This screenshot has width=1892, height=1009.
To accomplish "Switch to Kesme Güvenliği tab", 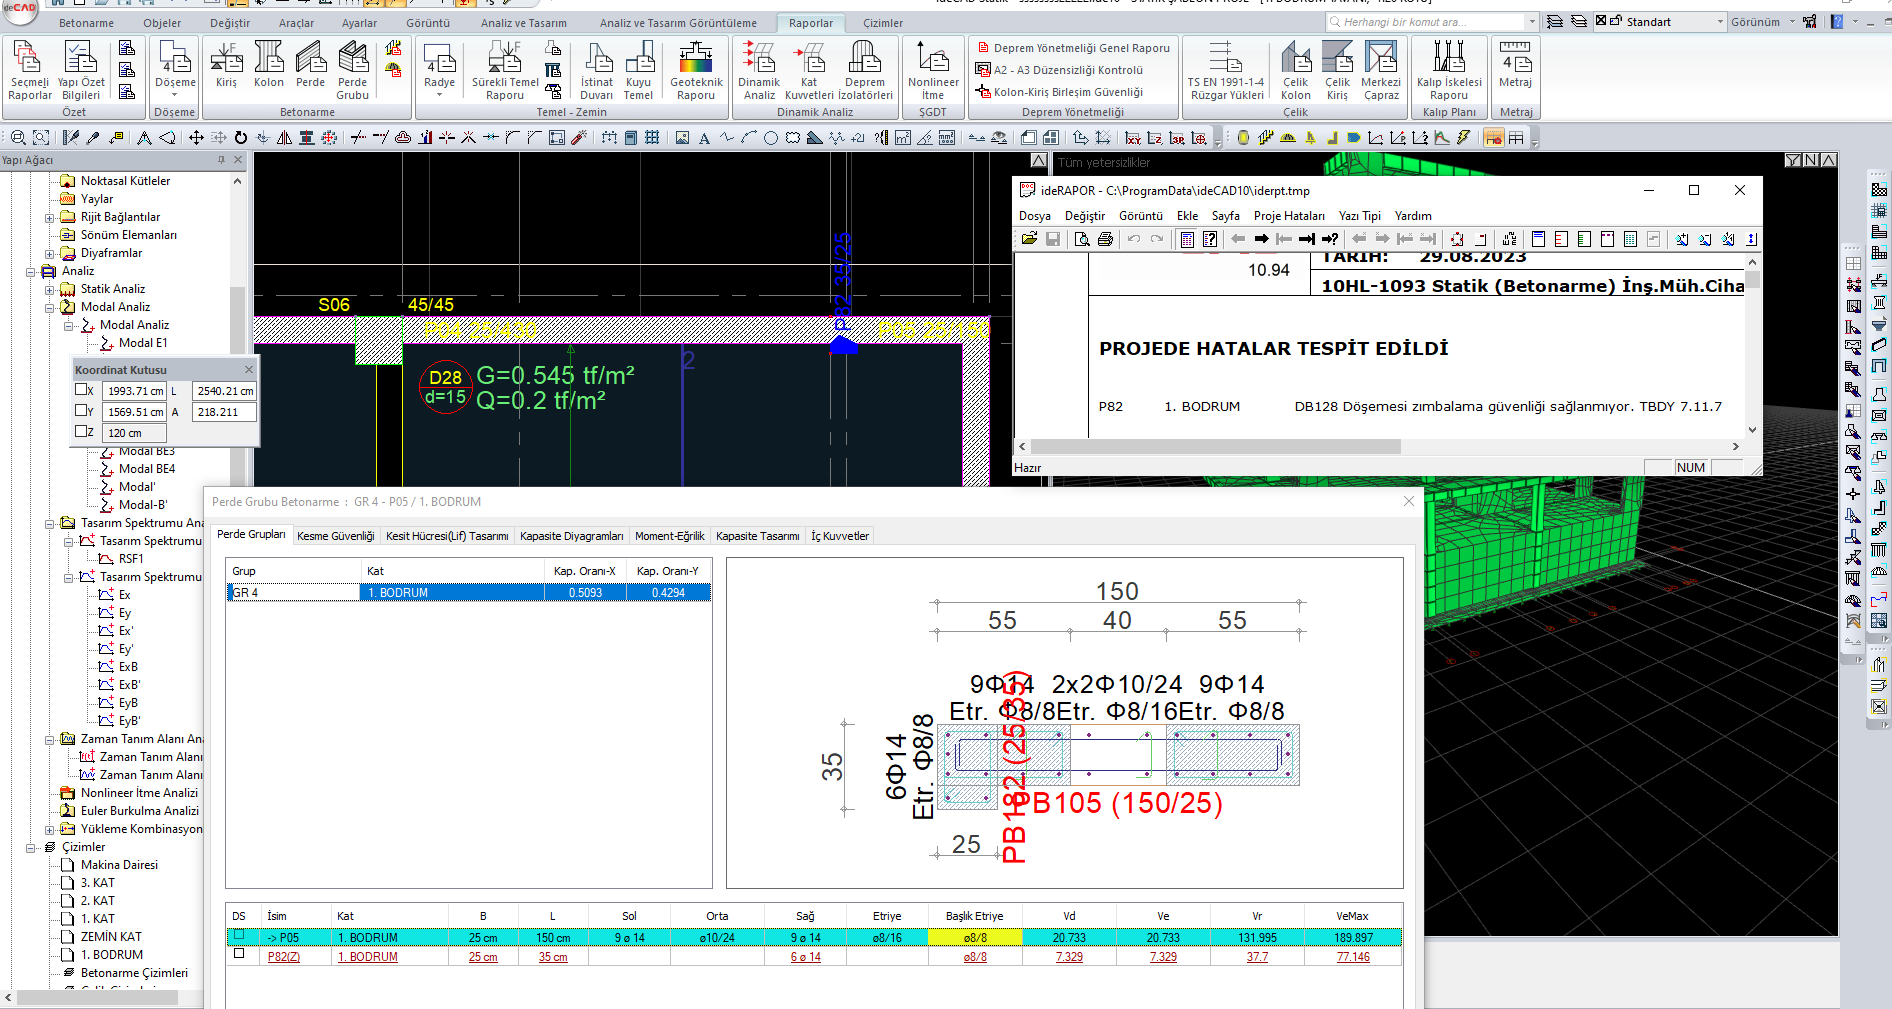I will (x=336, y=536).
